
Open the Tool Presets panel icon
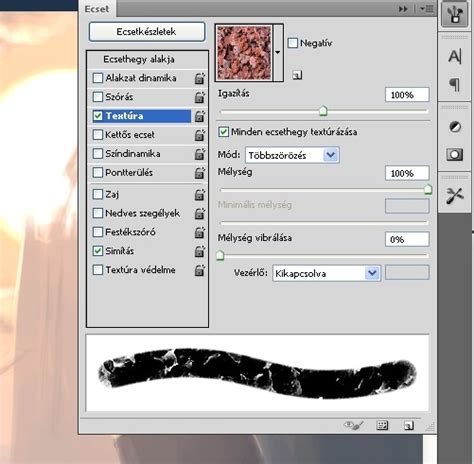(x=455, y=195)
